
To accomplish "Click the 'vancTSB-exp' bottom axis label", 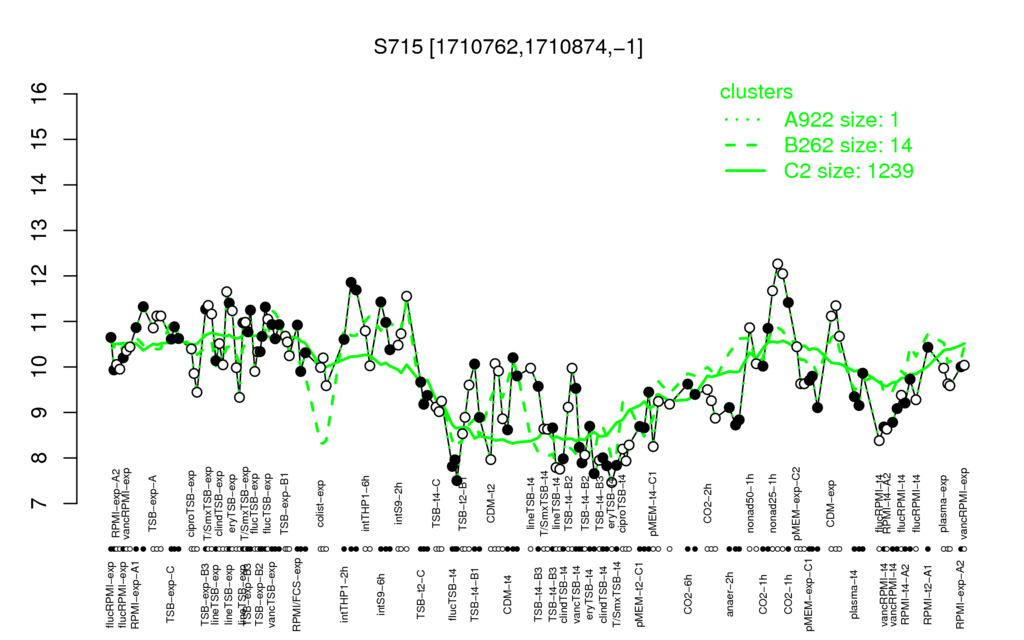I will click(272, 592).
